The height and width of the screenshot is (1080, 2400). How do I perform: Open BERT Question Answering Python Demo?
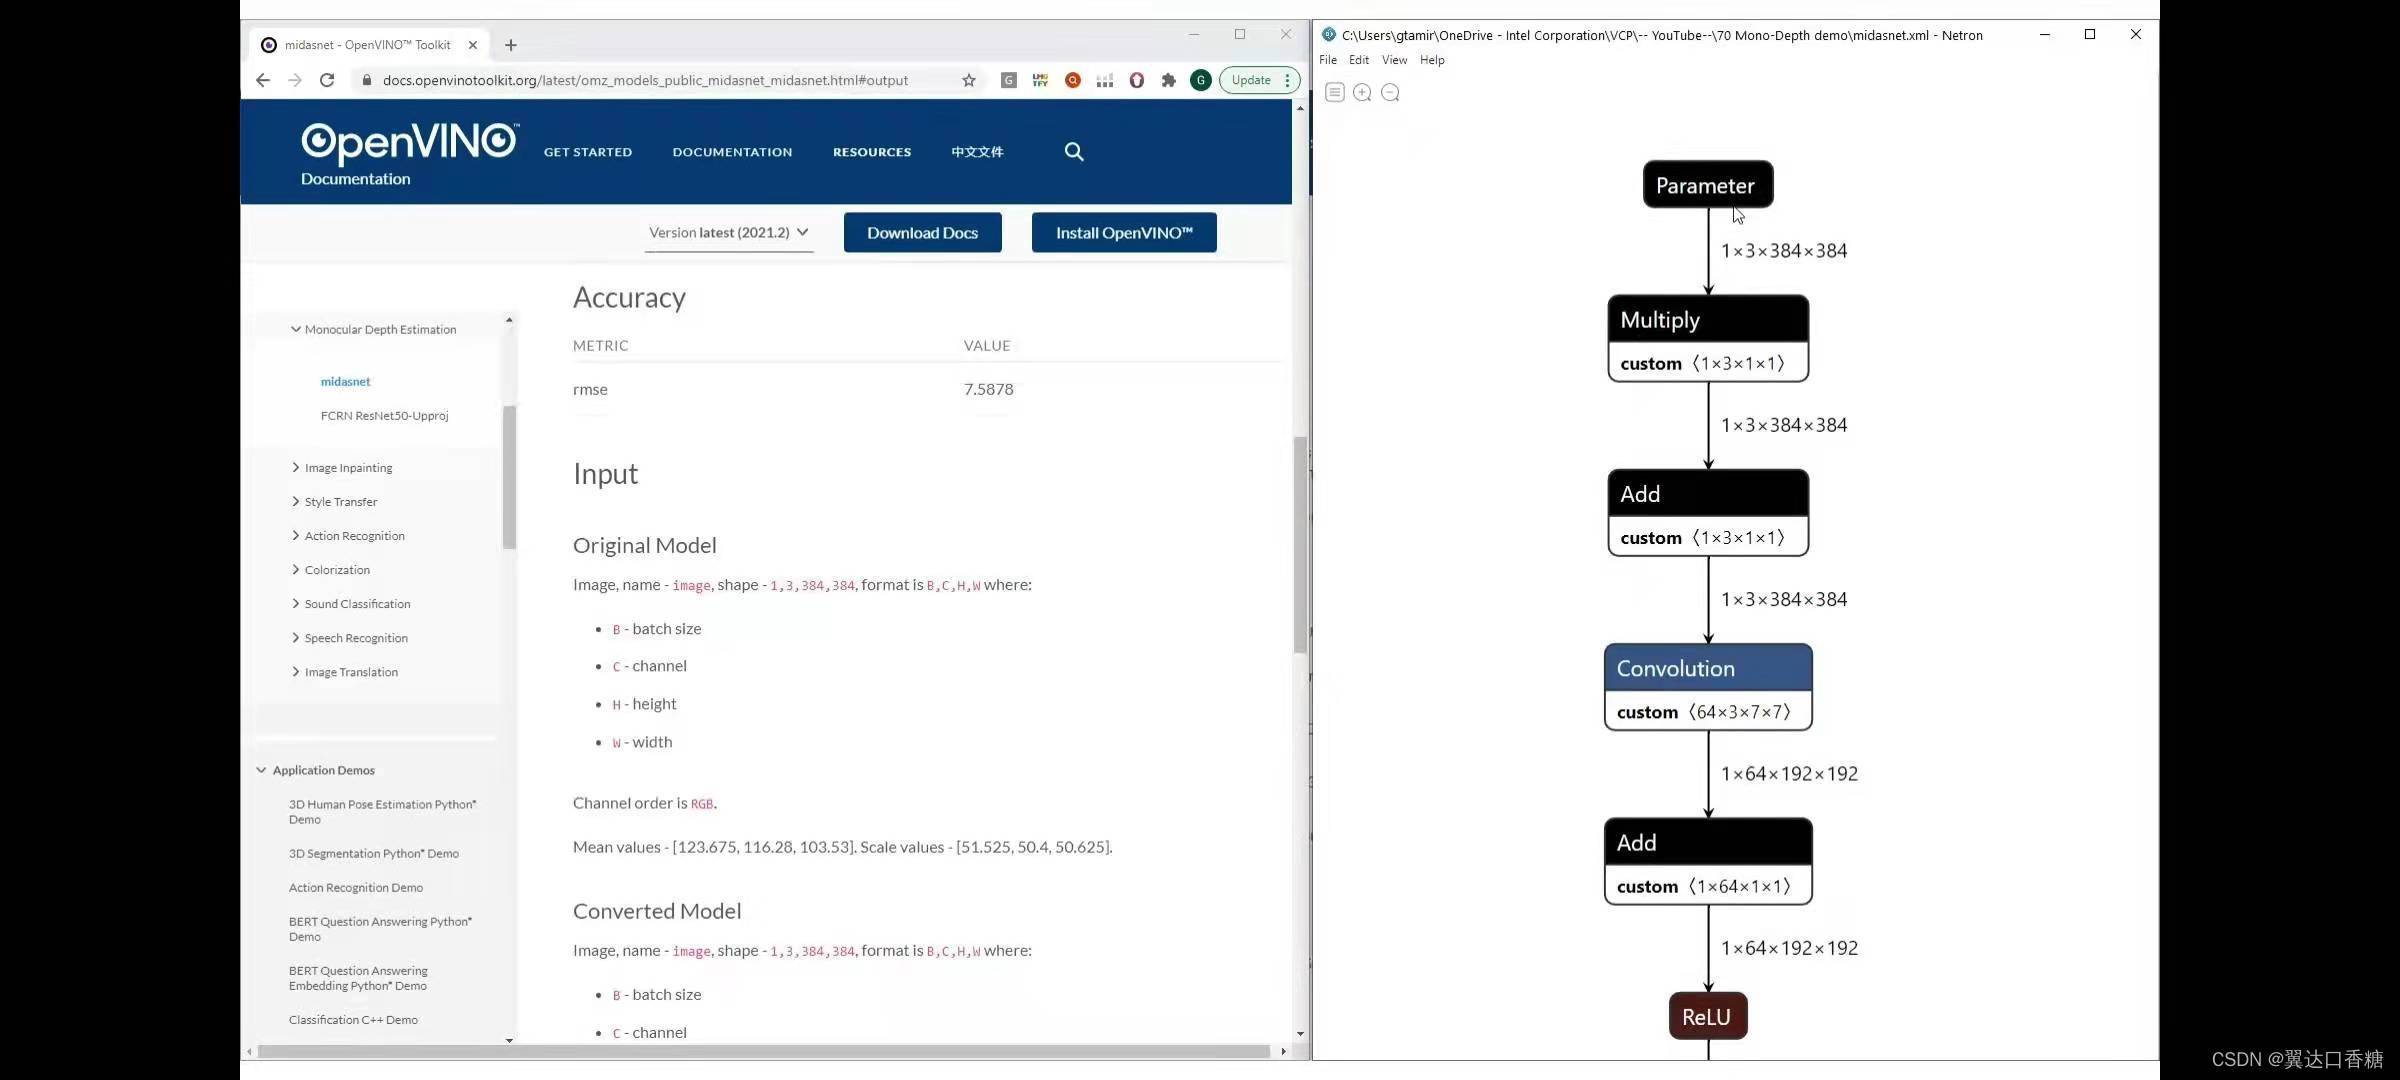pos(380,928)
